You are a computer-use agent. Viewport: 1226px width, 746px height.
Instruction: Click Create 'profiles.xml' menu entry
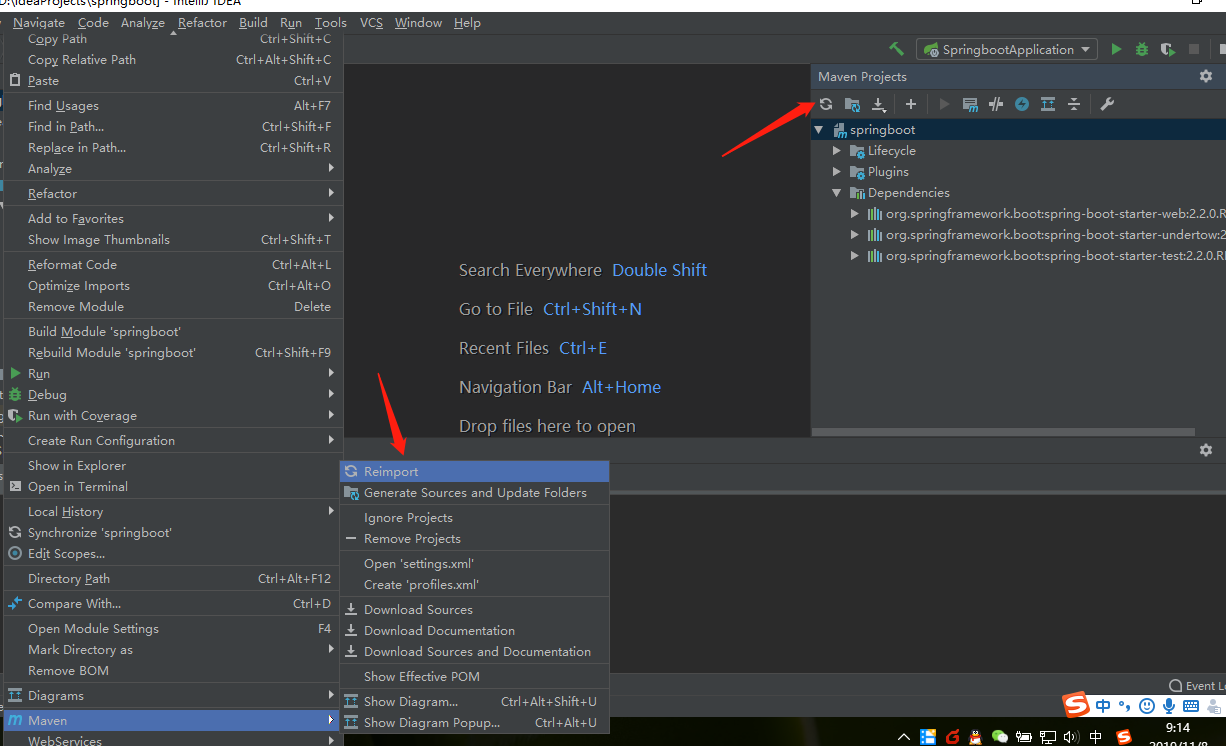click(474, 585)
